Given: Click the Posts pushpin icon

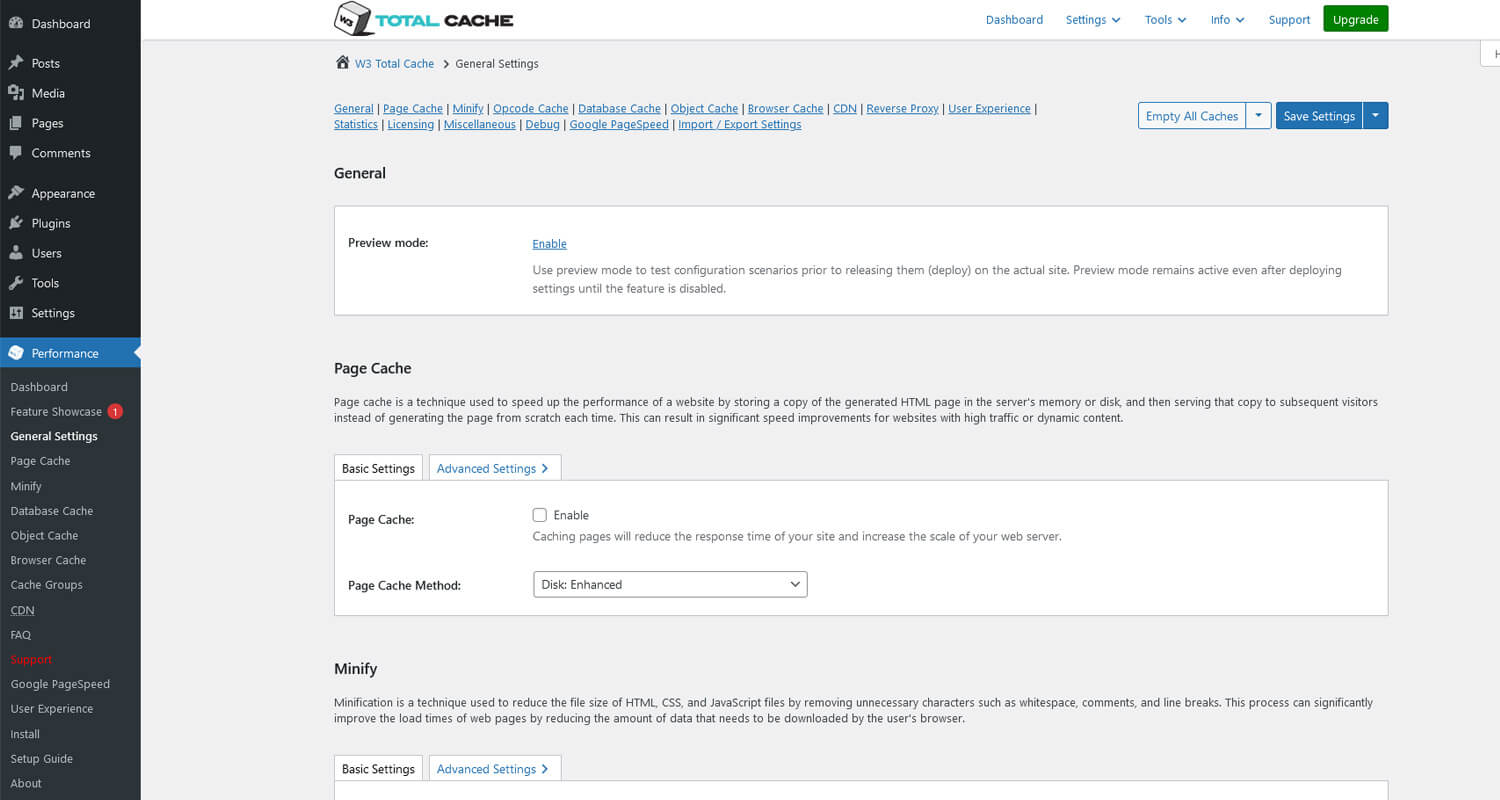Looking at the screenshot, I should click(16, 63).
